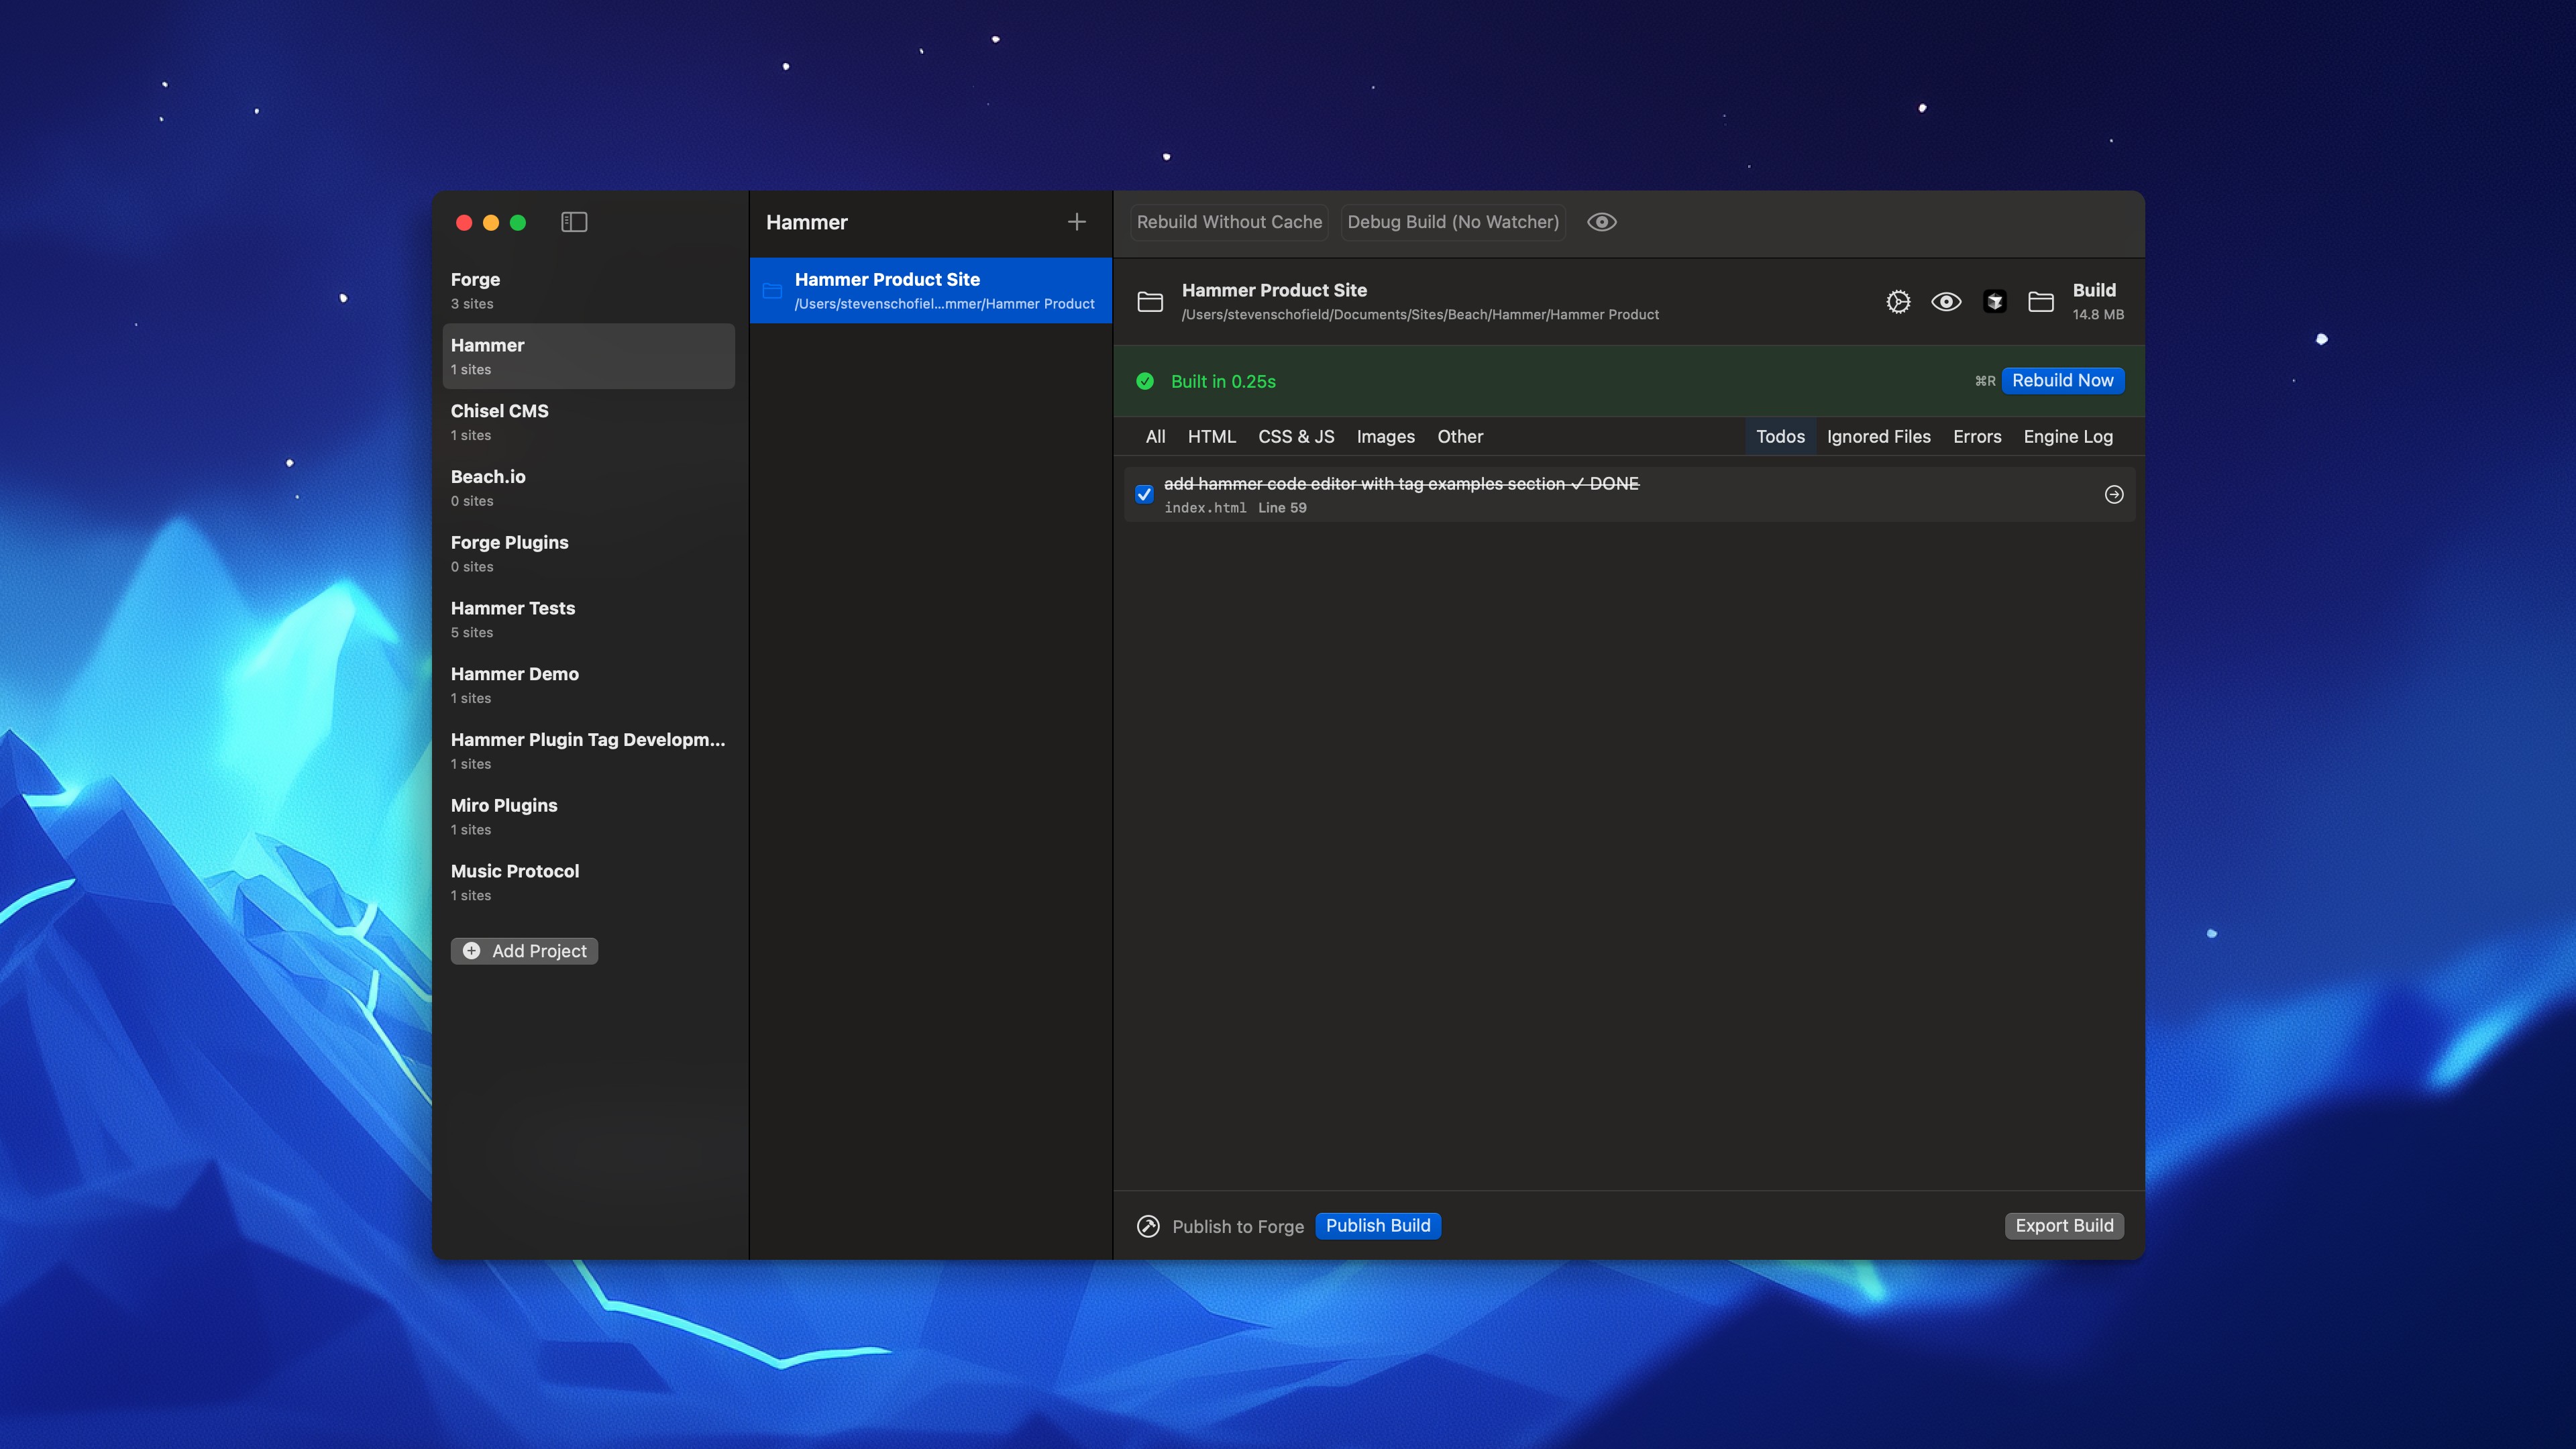Viewport: 2576px width, 1449px height.
Task: Click the Publish to Forge arrow icon
Action: 1148,1226
